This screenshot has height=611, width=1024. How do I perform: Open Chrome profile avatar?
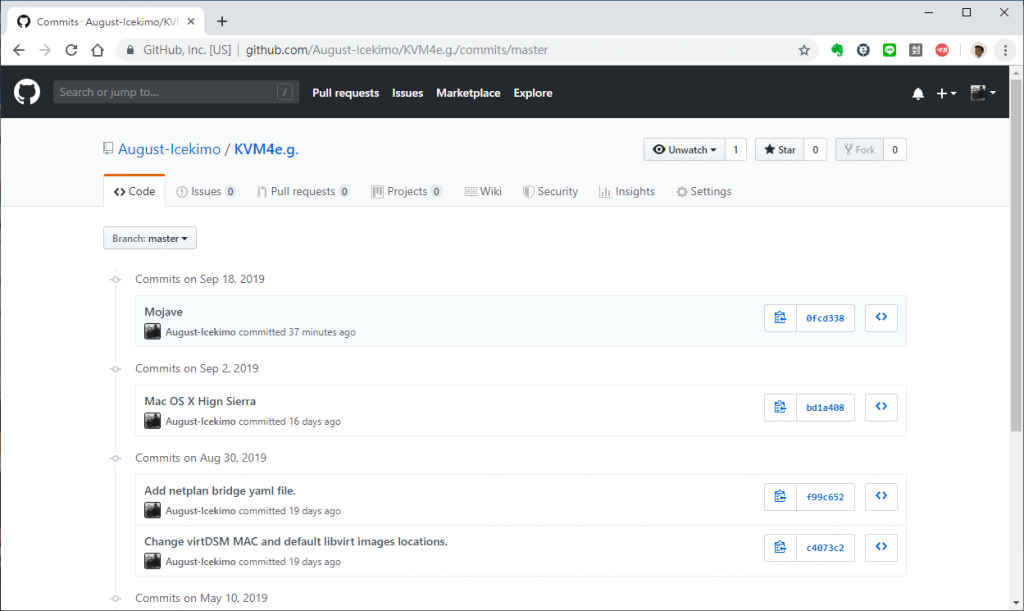point(978,50)
